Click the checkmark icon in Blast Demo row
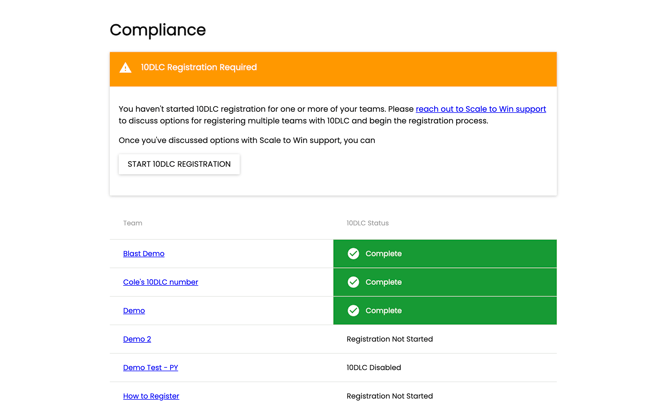 (353, 254)
